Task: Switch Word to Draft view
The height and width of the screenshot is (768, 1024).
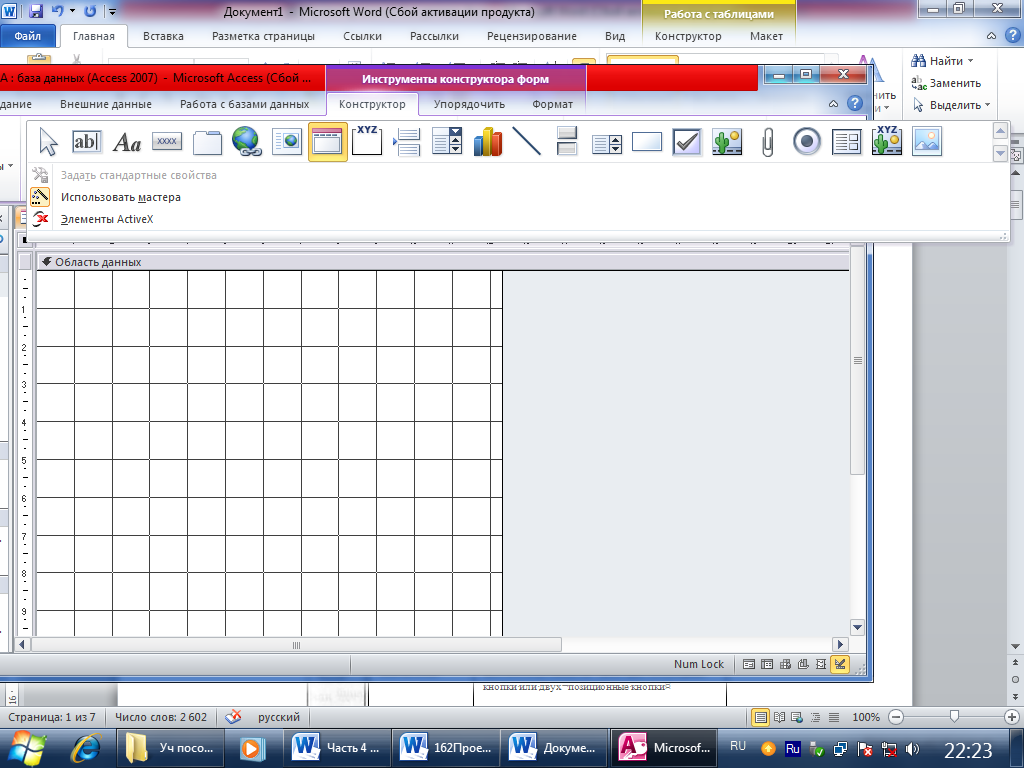Action: coord(834,717)
